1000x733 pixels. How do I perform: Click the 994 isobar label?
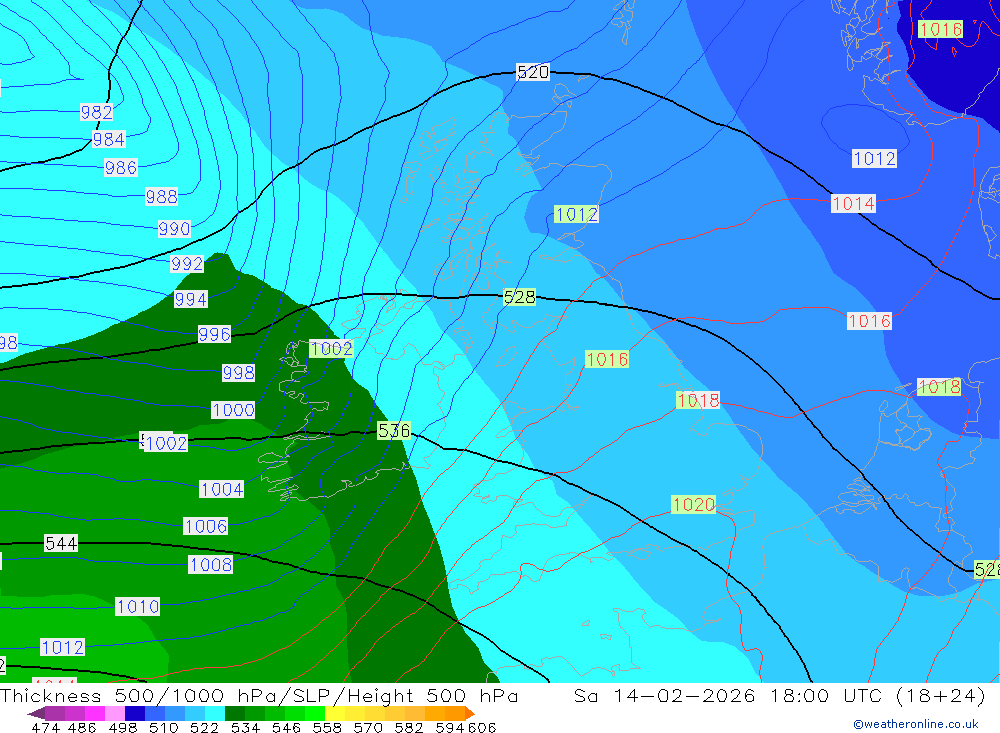191,299
